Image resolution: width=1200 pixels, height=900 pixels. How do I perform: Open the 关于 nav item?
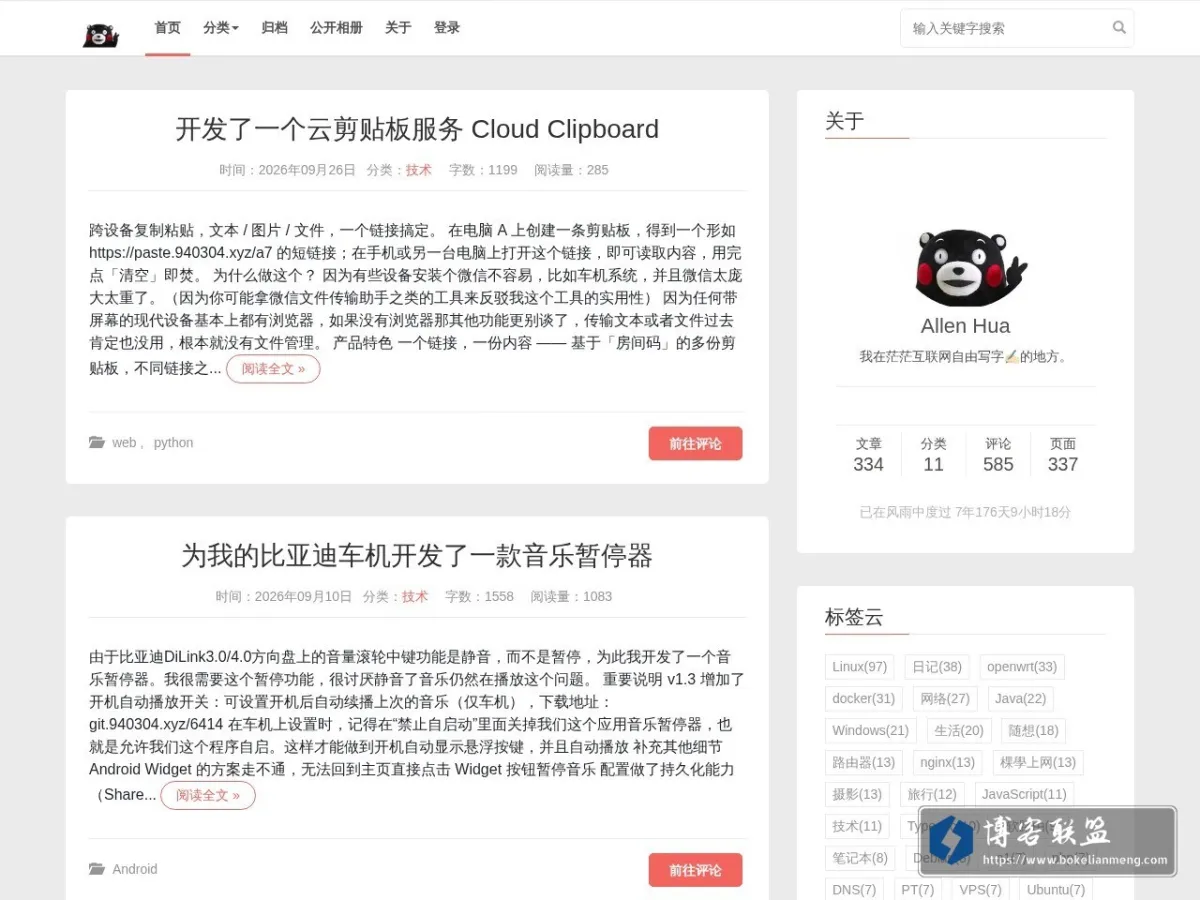click(398, 28)
